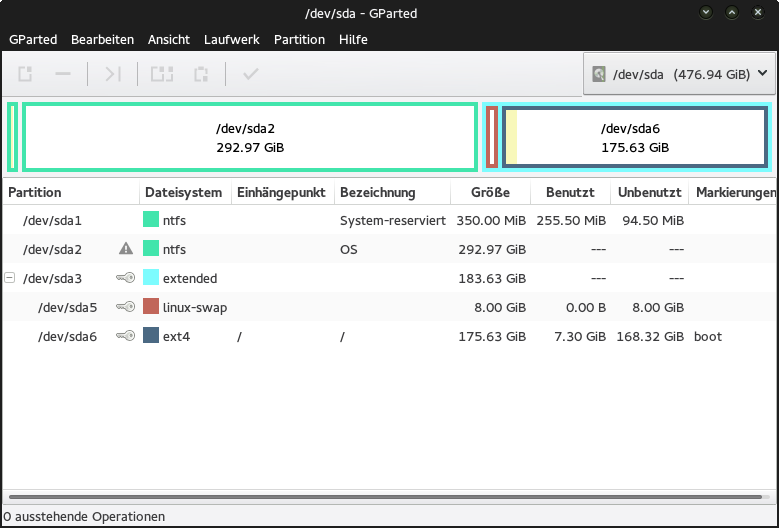Click the 350.00 MiB size cell

pyautogui.click(x=491, y=221)
